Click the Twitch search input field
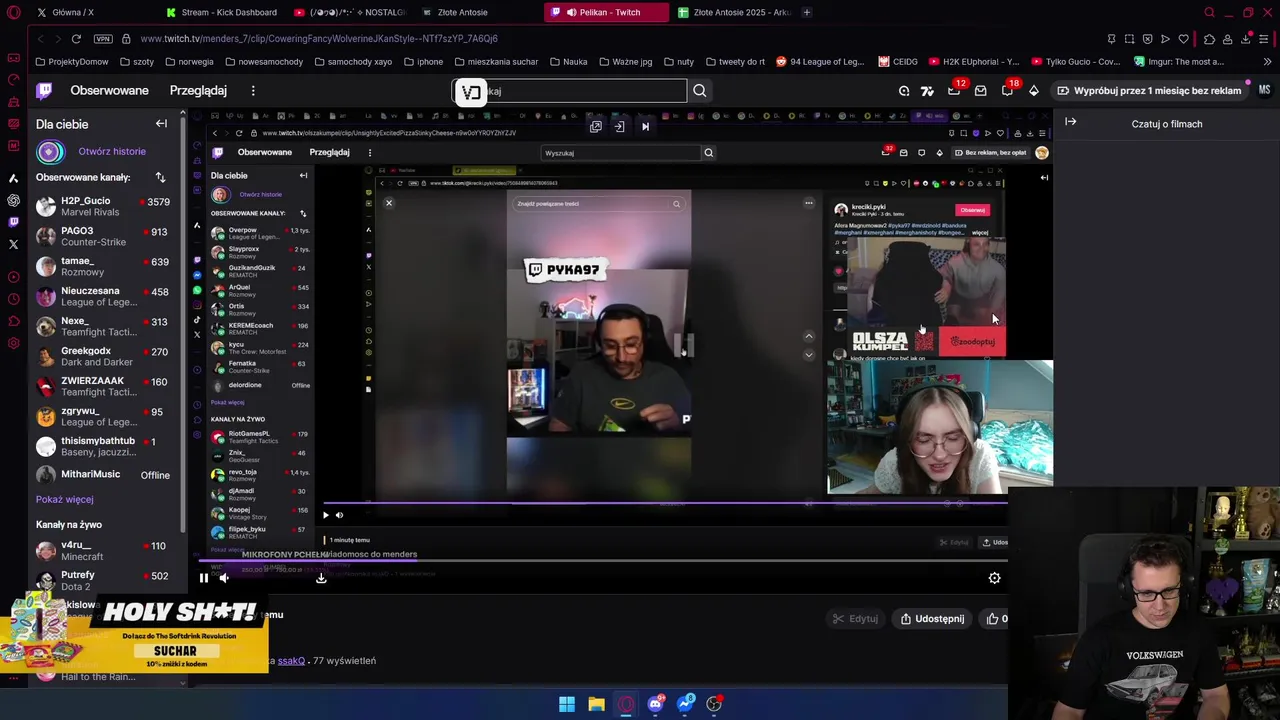Screen dimensions: 1280x720 tap(570, 91)
